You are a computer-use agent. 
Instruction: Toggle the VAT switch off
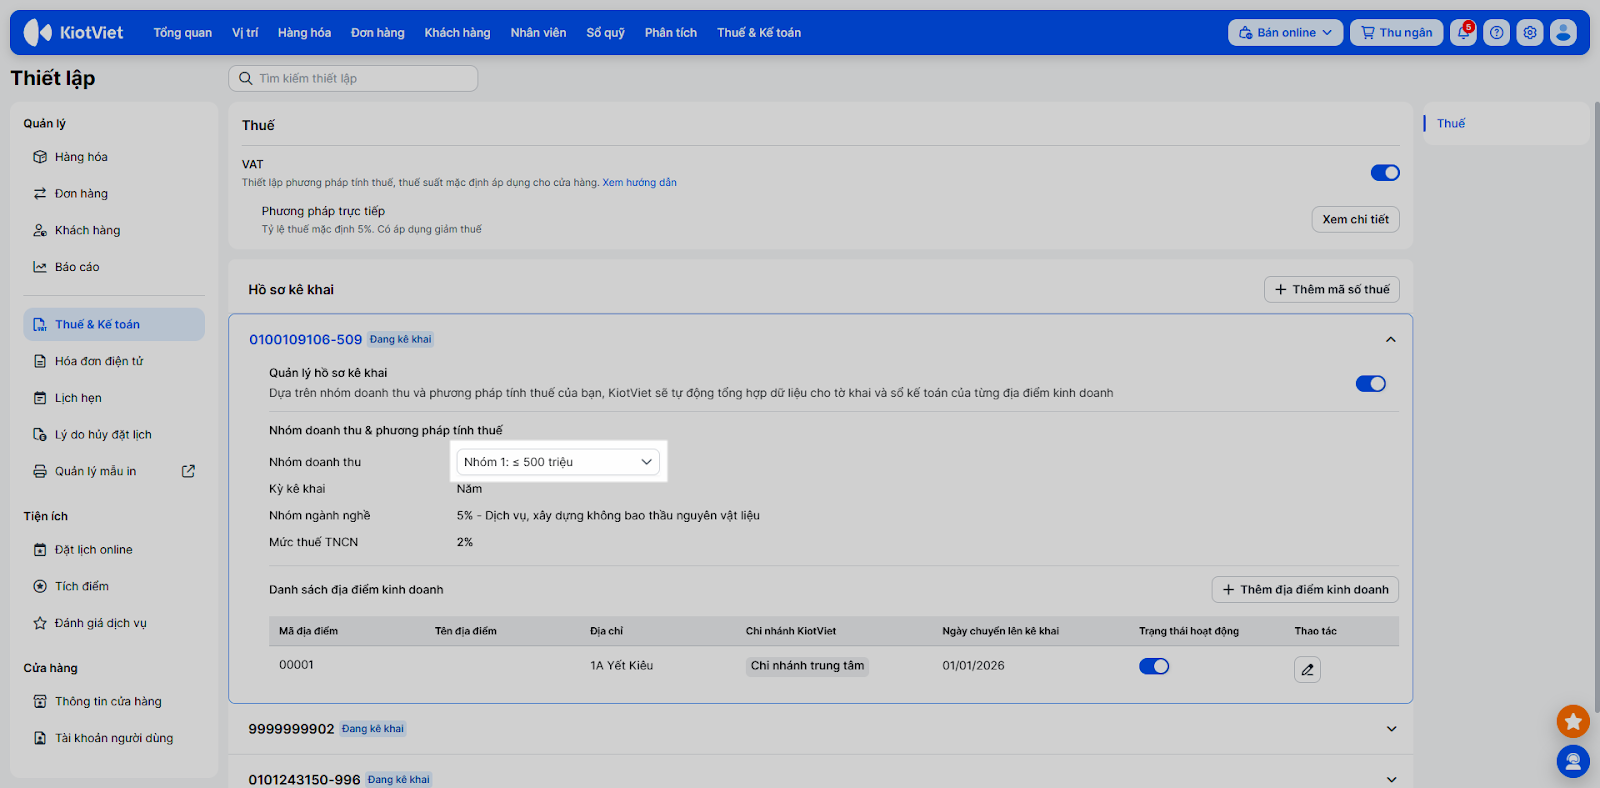(1385, 173)
